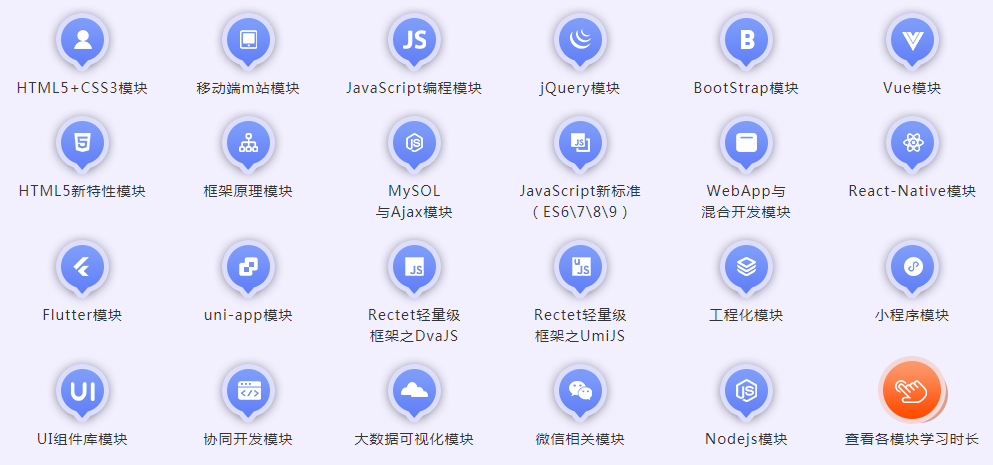Click the Rectet轻量级框架之DvaJS text
993x465 pixels.
point(414,326)
